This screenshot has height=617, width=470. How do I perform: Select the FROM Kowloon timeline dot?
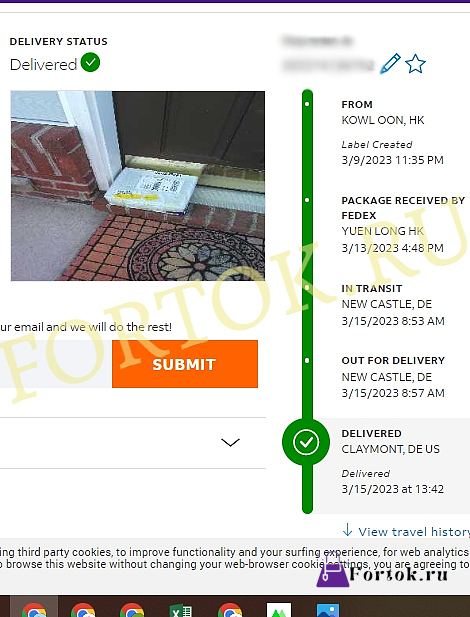coord(307,104)
